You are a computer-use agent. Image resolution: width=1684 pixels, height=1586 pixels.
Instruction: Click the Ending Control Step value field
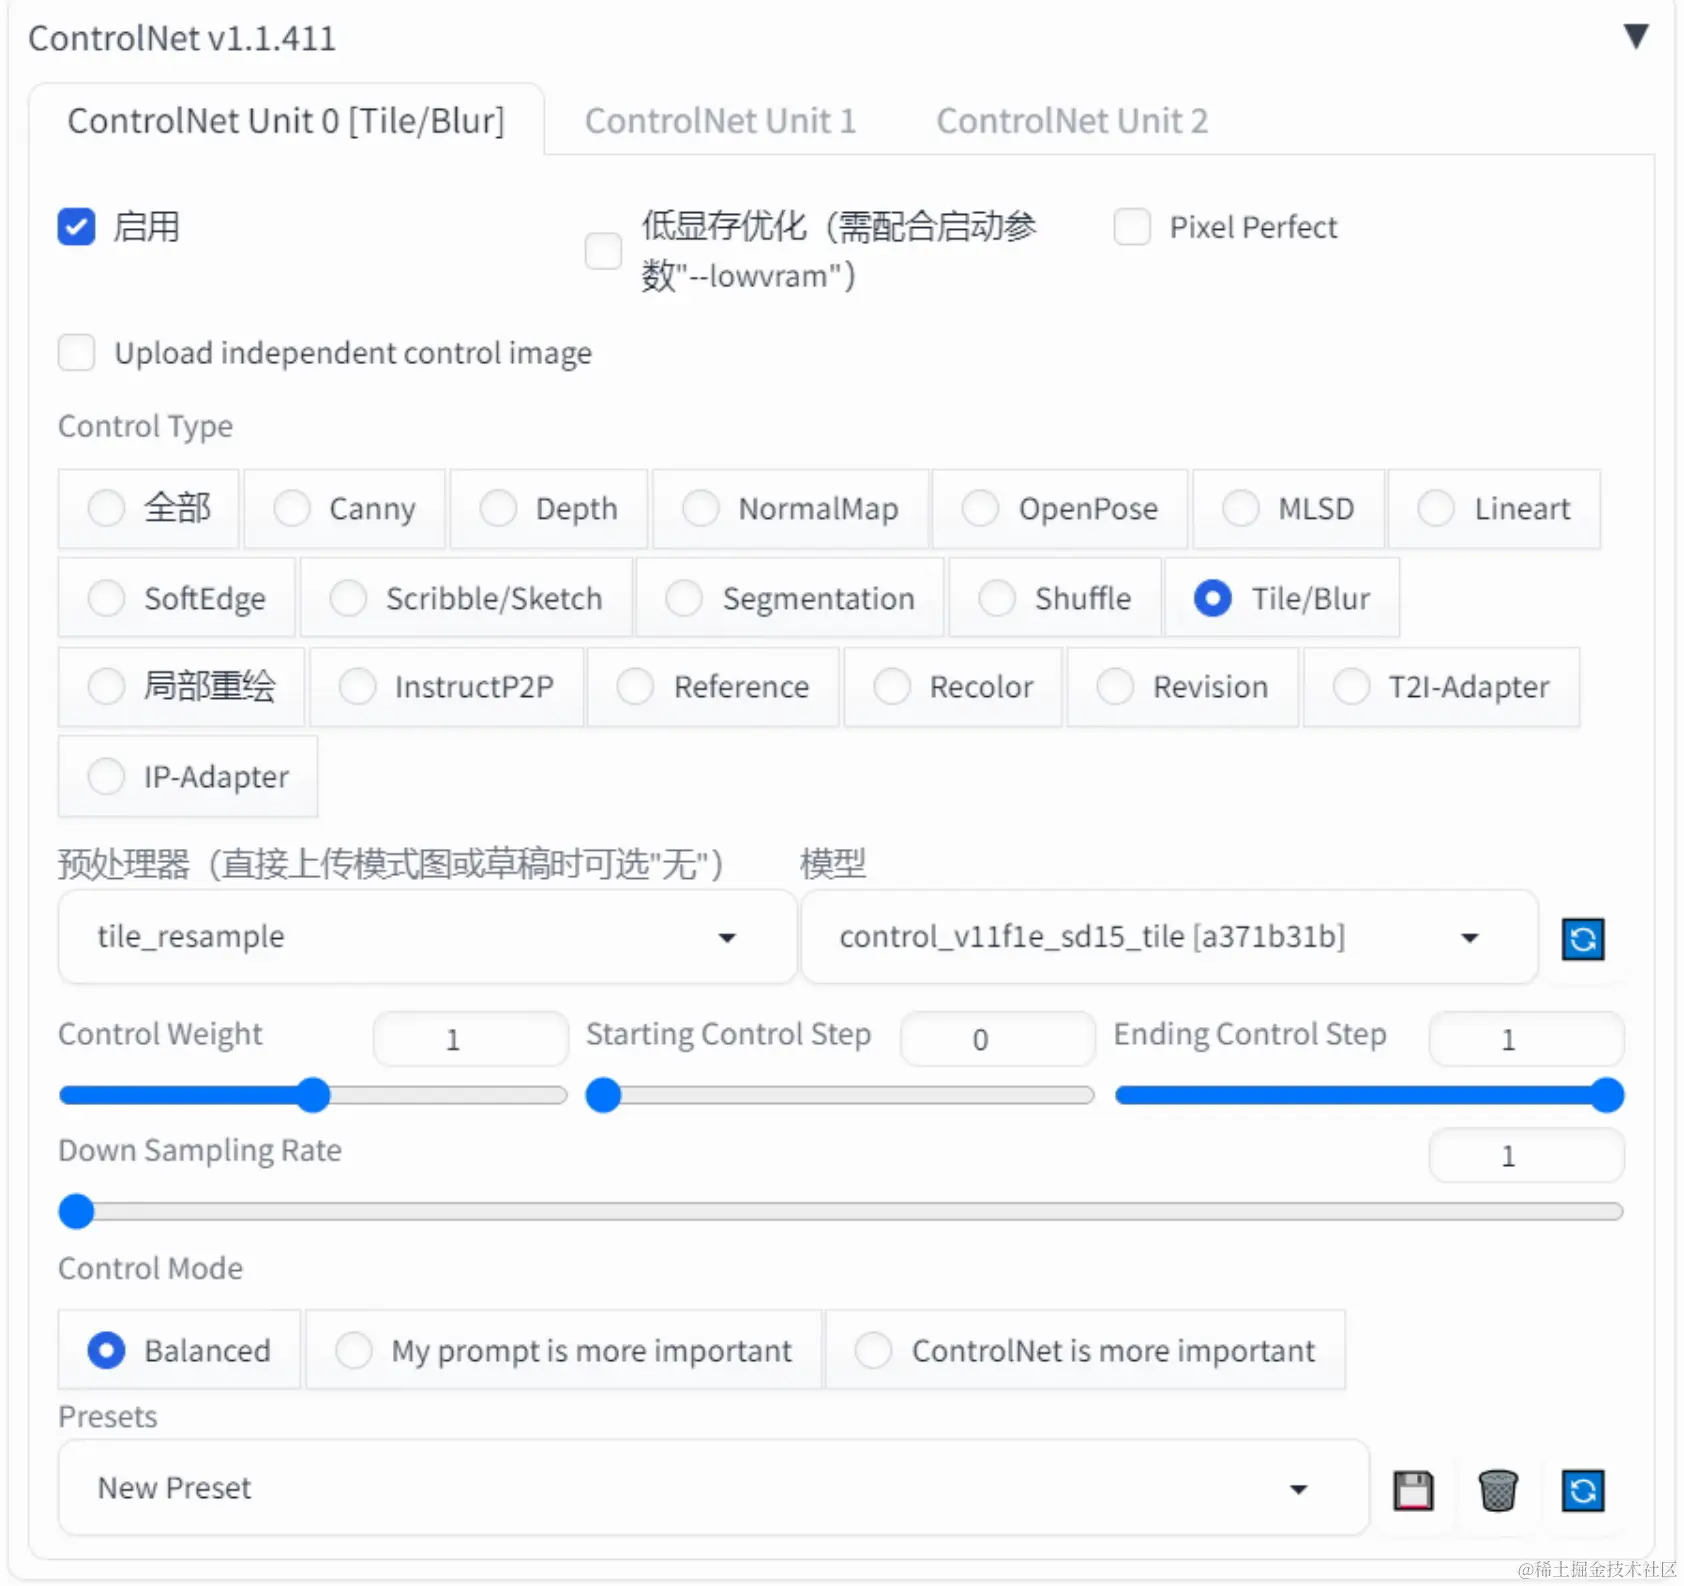1526,1039
